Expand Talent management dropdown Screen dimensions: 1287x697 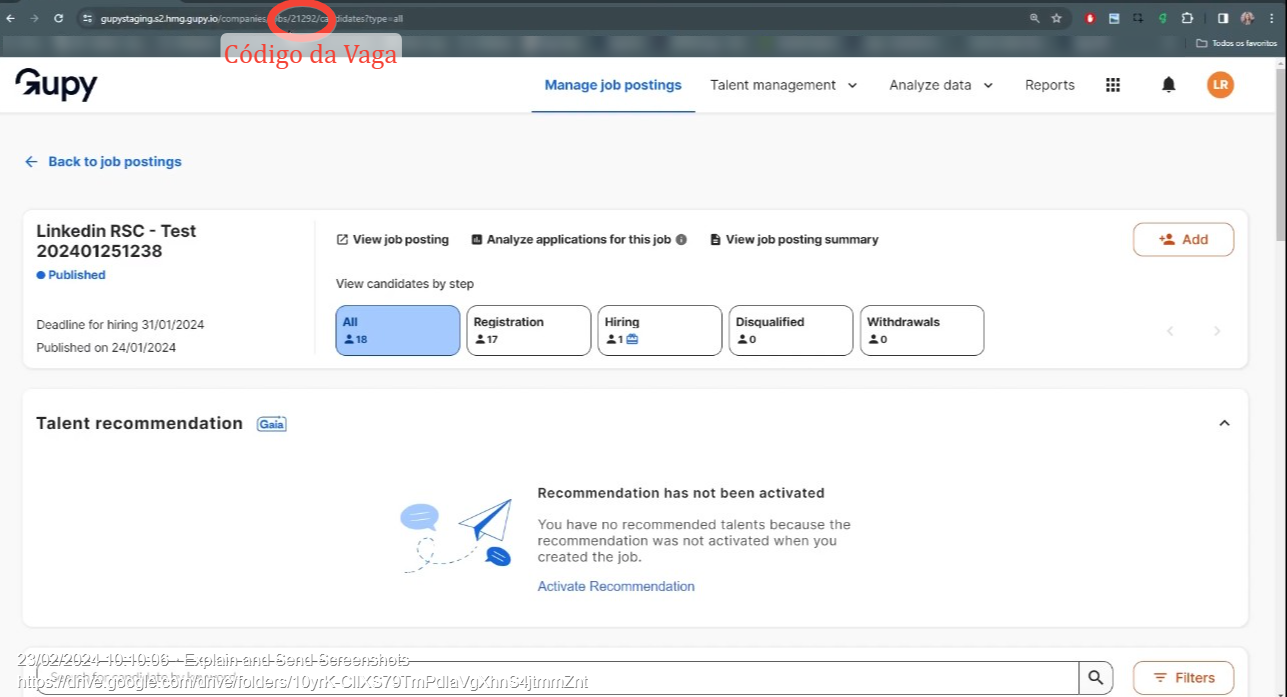[784, 85]
